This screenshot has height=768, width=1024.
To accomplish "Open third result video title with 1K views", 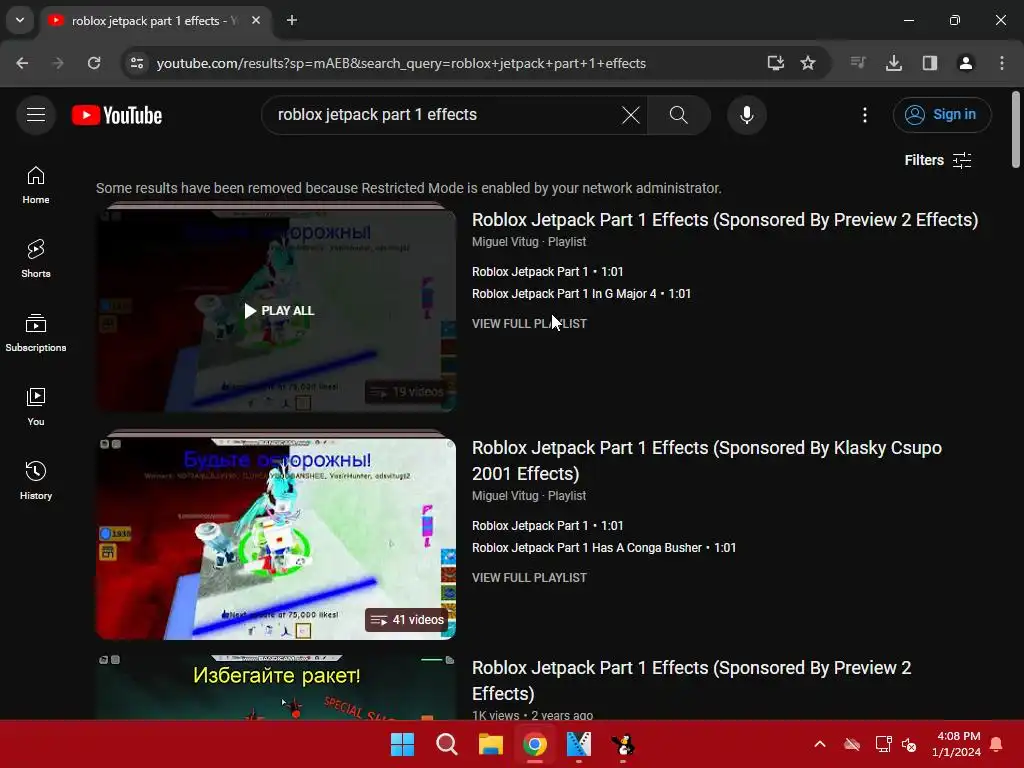I will [x=691, y=680].
